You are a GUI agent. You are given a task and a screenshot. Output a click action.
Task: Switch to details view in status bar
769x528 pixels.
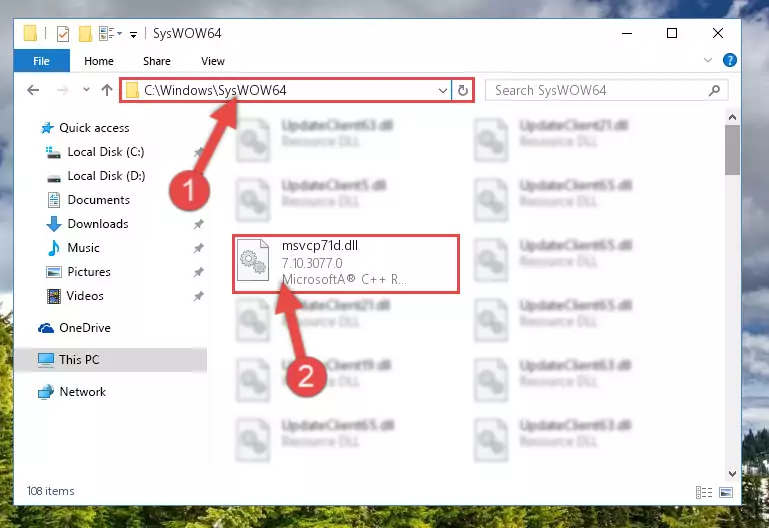[x=704, y=492]
